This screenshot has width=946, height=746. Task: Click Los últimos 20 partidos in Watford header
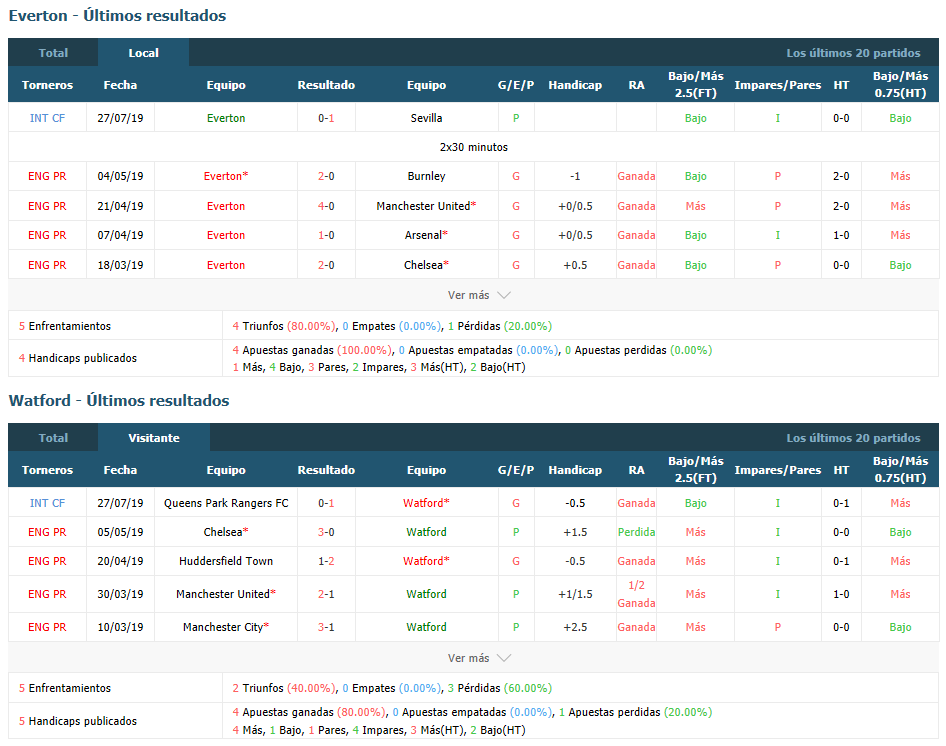[x=853, y=438]
